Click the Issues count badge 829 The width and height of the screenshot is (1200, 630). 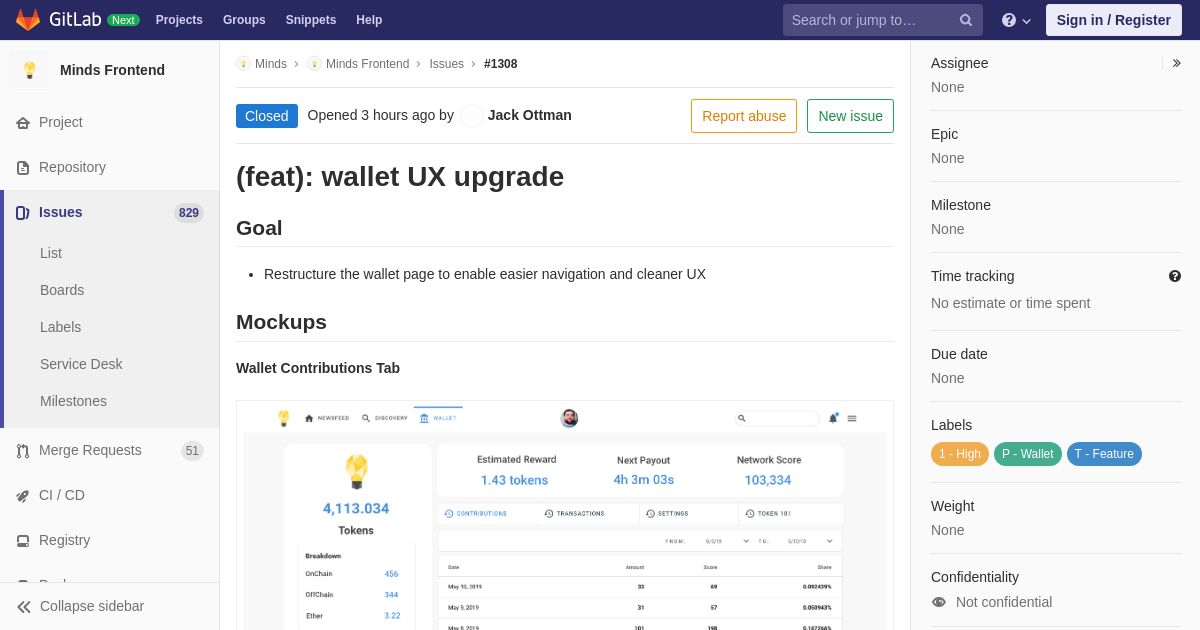[x=189, y=213]
